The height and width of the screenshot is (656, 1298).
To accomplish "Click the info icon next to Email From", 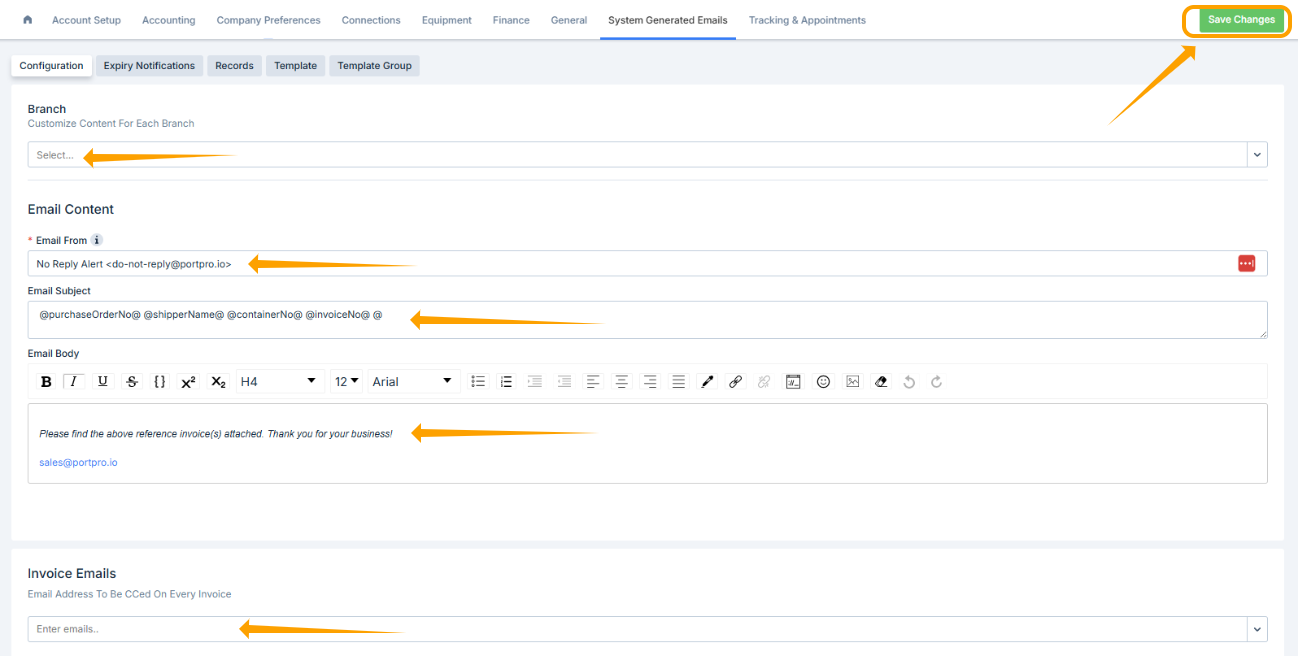I will coord(96,240).
